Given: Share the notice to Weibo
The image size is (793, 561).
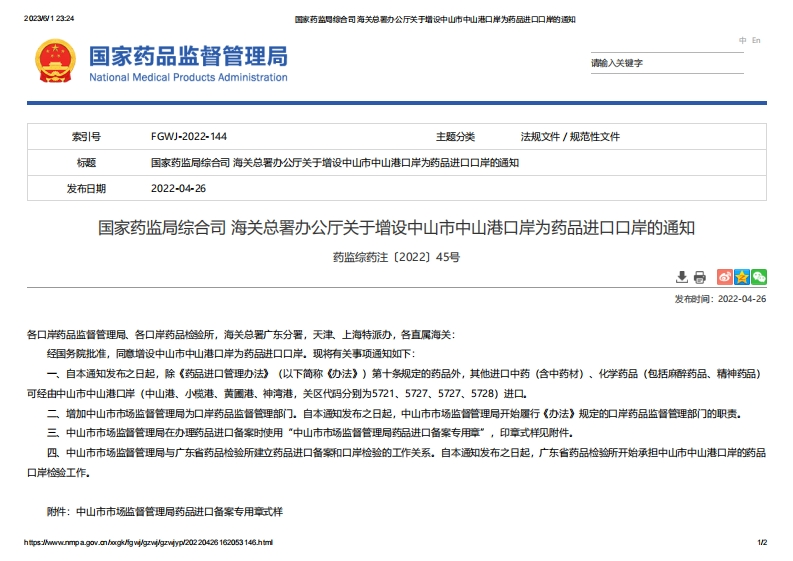Looking at the screenshot, I should point(725,277).
